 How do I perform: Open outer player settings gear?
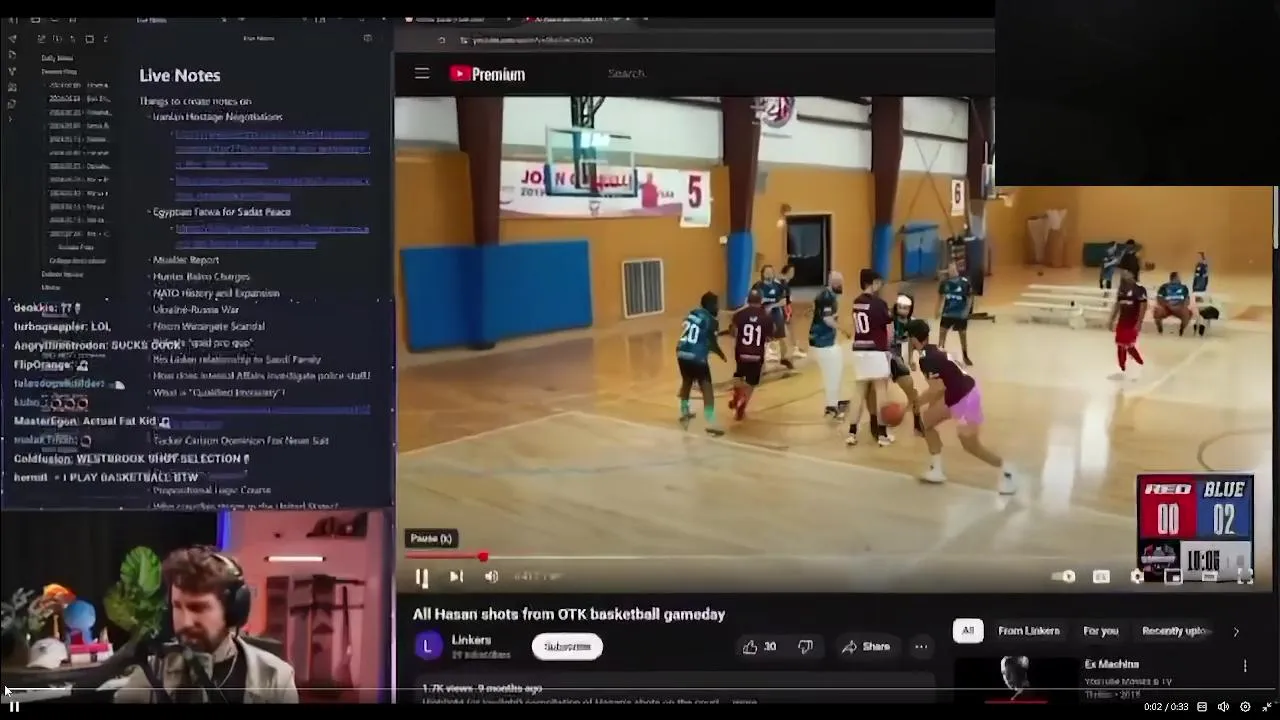[x=1245, y=707]
